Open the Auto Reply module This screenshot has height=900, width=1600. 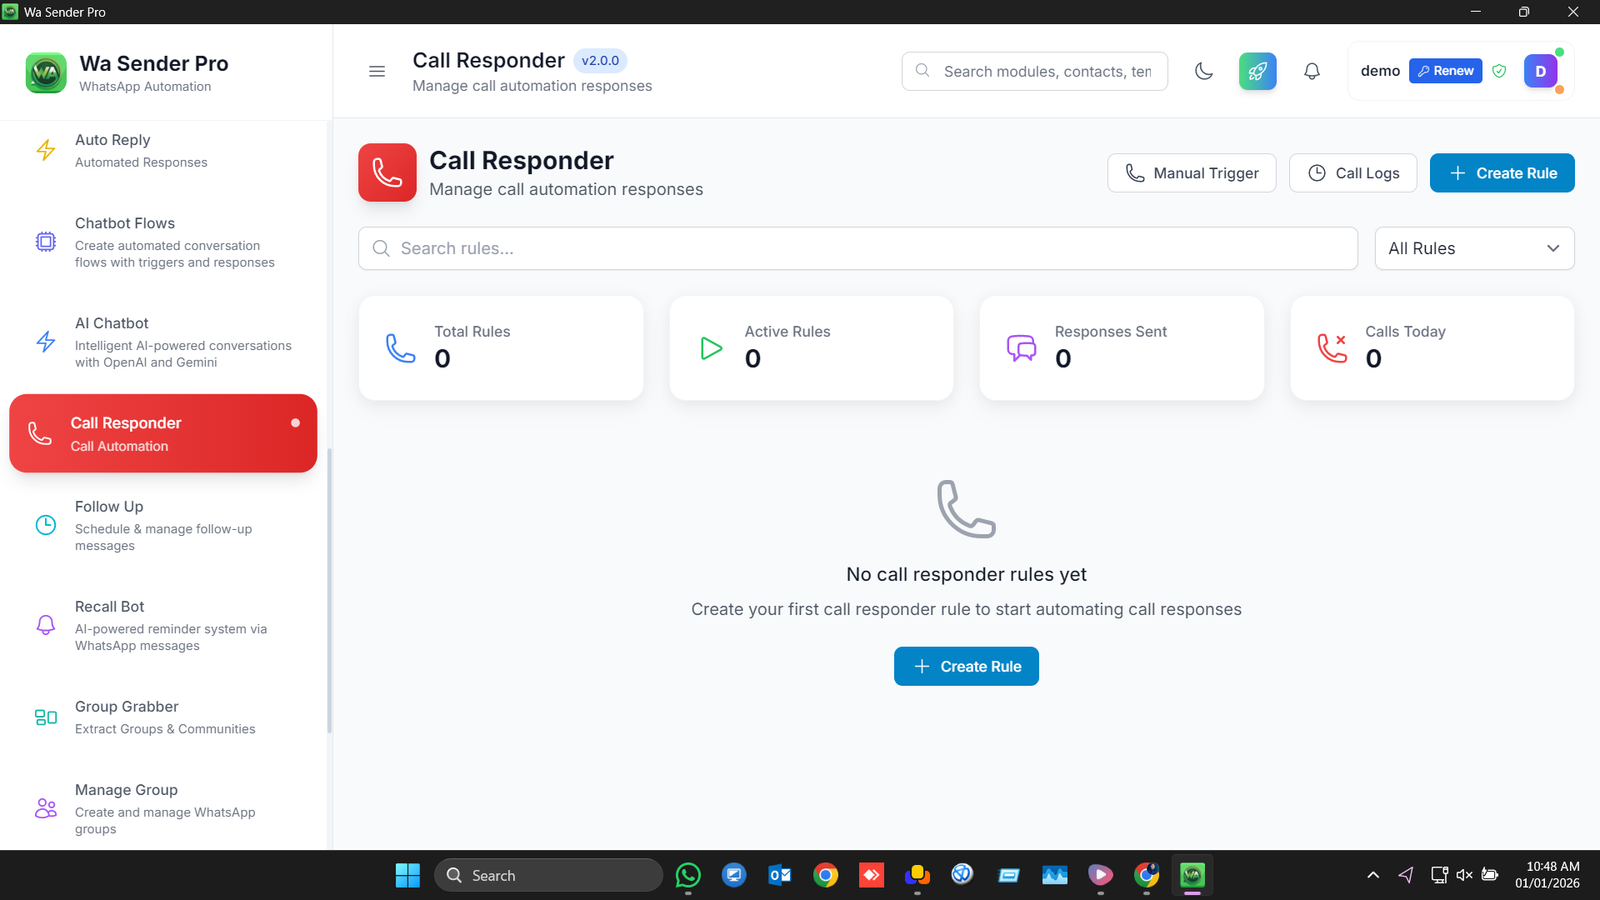pos(113,150)
